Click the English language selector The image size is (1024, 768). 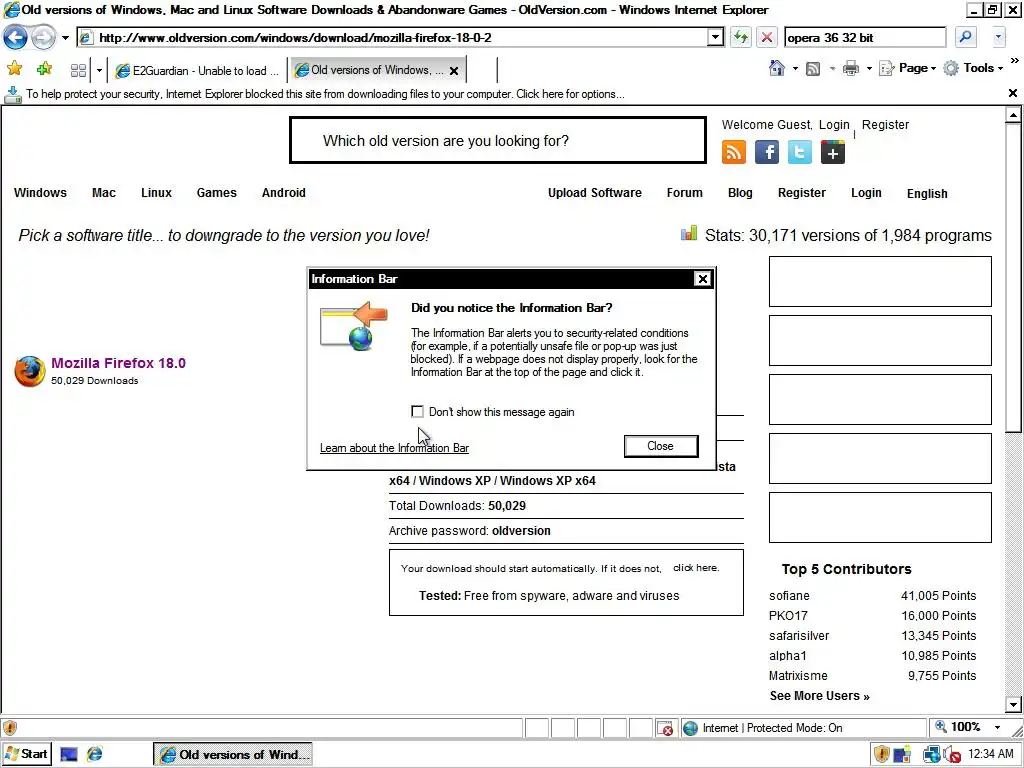point(927,193)
